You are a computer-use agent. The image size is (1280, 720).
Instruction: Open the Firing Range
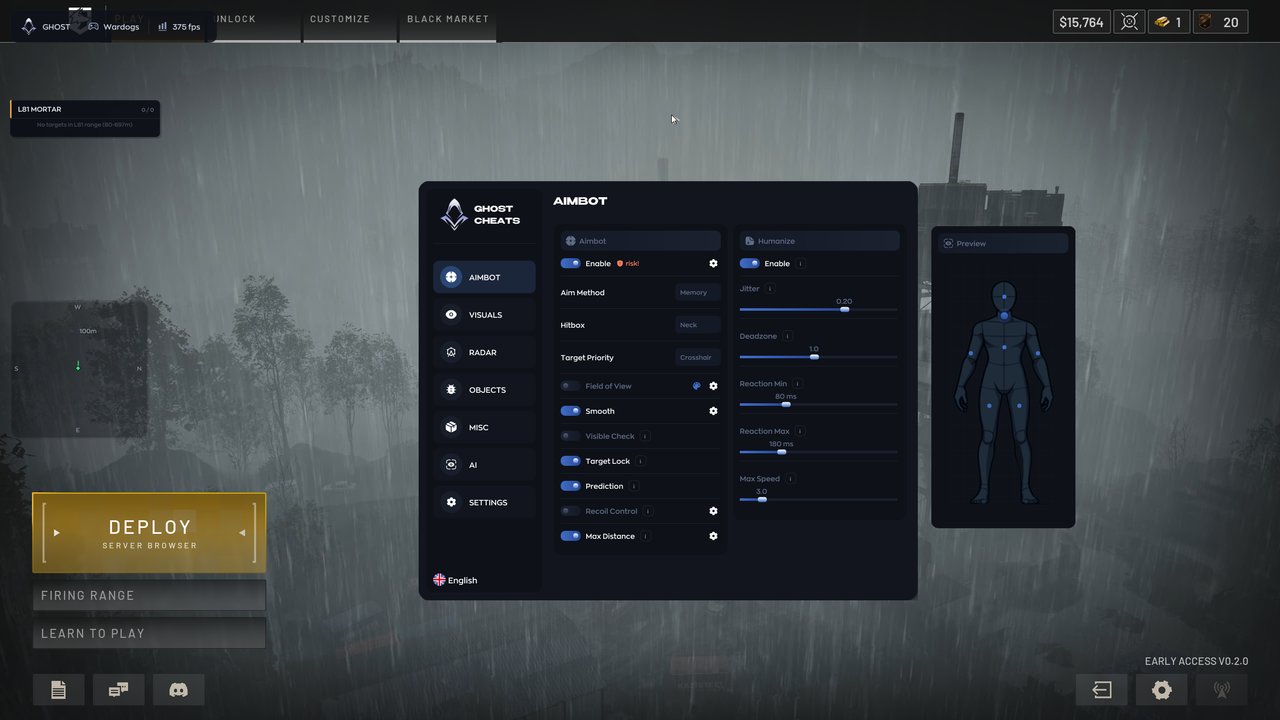(149, 595)
